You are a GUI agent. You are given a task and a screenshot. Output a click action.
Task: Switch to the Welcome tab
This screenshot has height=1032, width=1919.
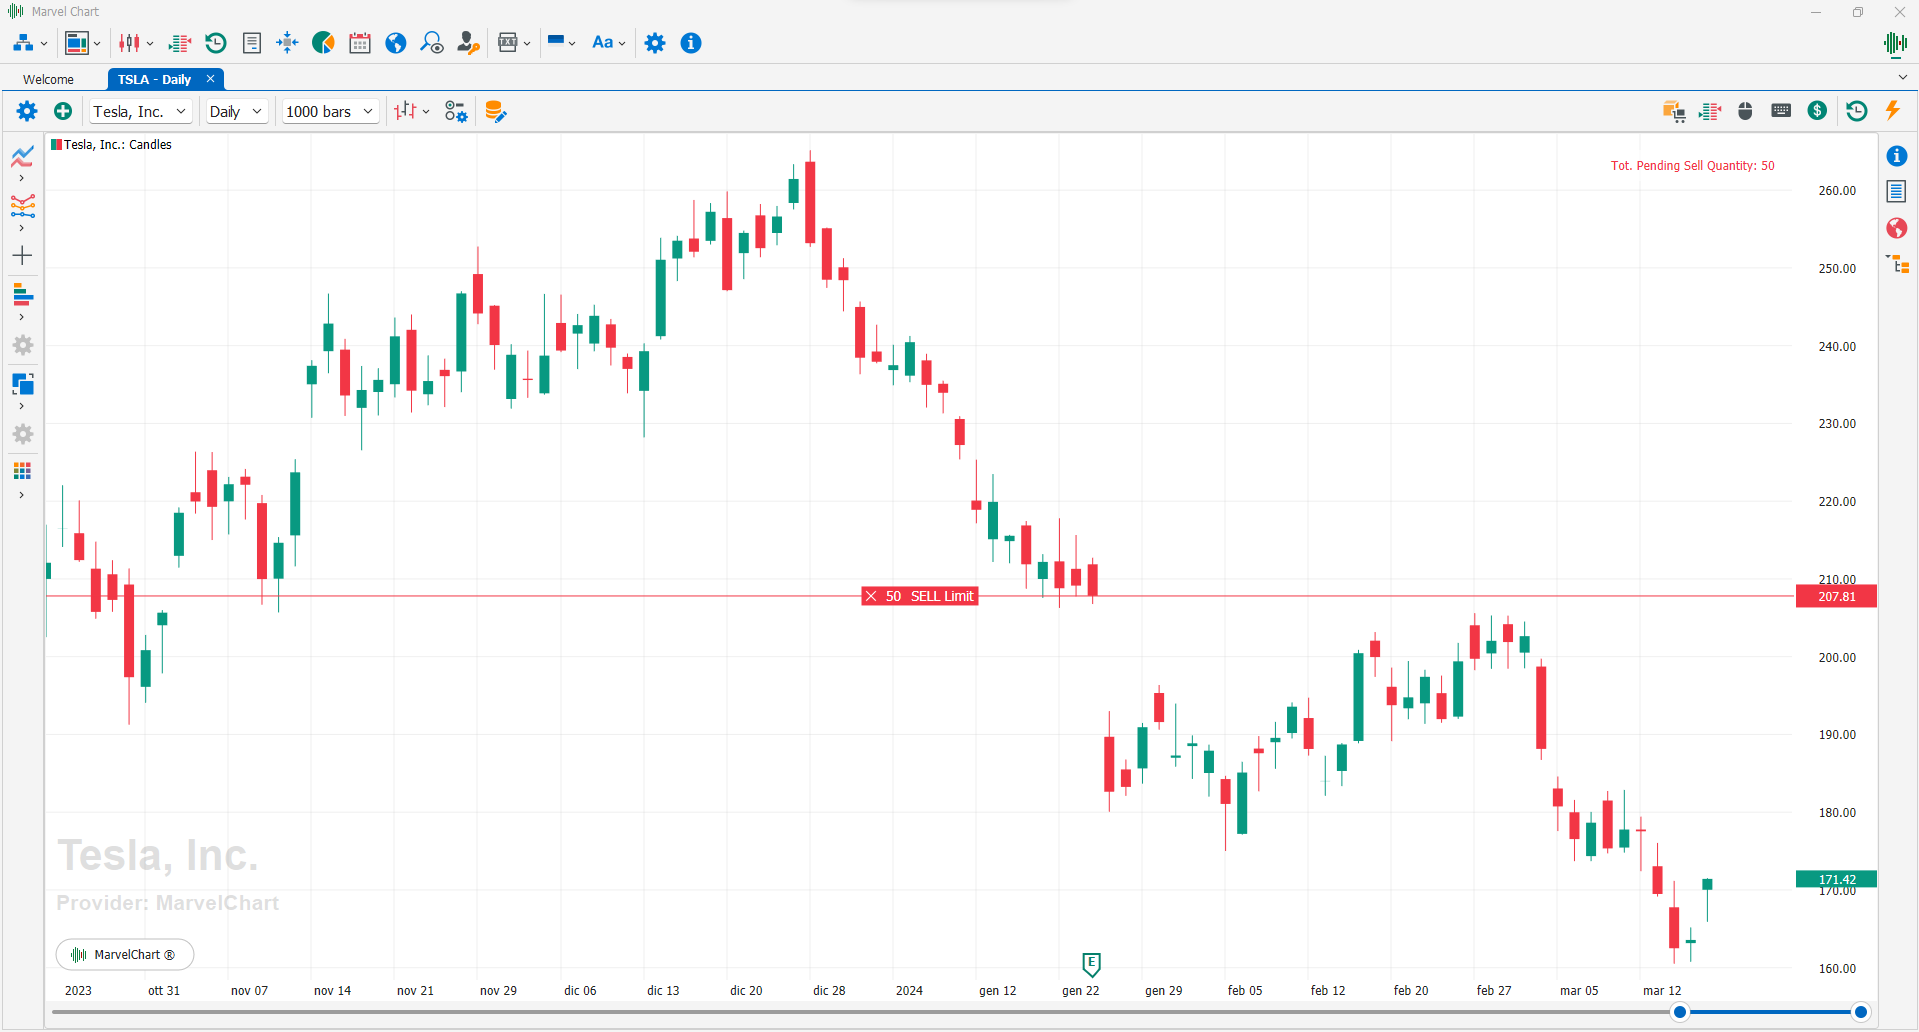coord(48,79)
